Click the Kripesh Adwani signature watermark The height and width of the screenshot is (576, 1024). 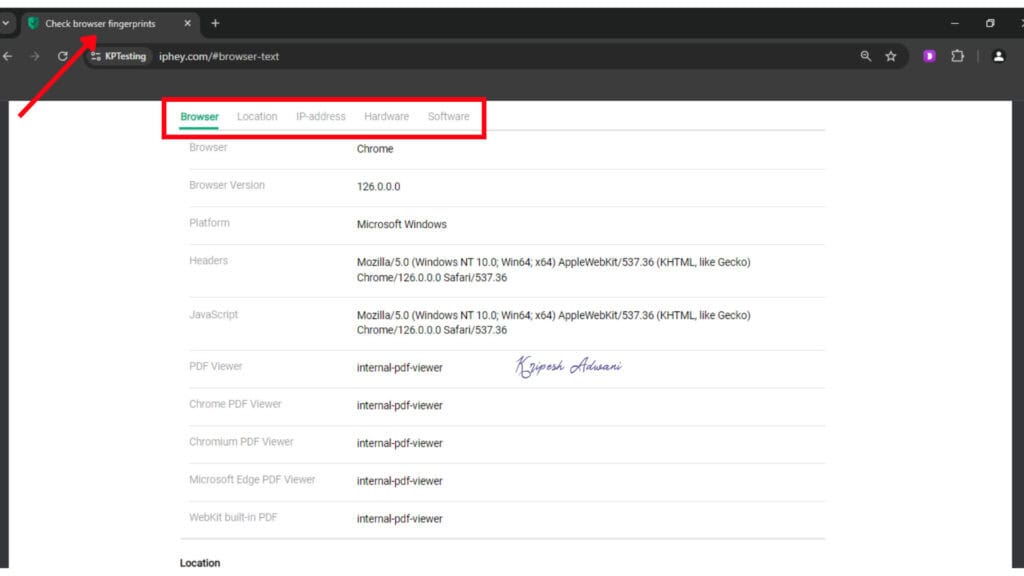(568, 366)
